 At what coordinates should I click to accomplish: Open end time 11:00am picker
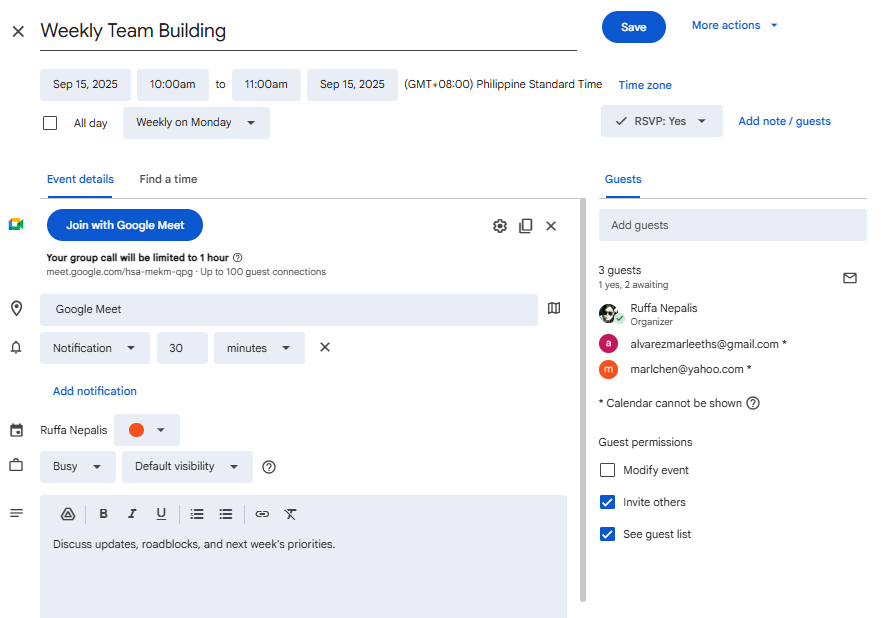point(266,85)
